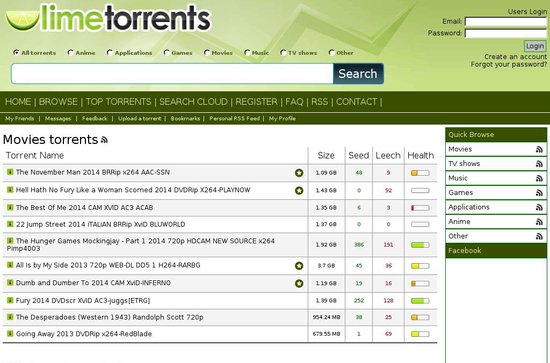
Task: Click the Search button
Action: [x=358, y=74]
